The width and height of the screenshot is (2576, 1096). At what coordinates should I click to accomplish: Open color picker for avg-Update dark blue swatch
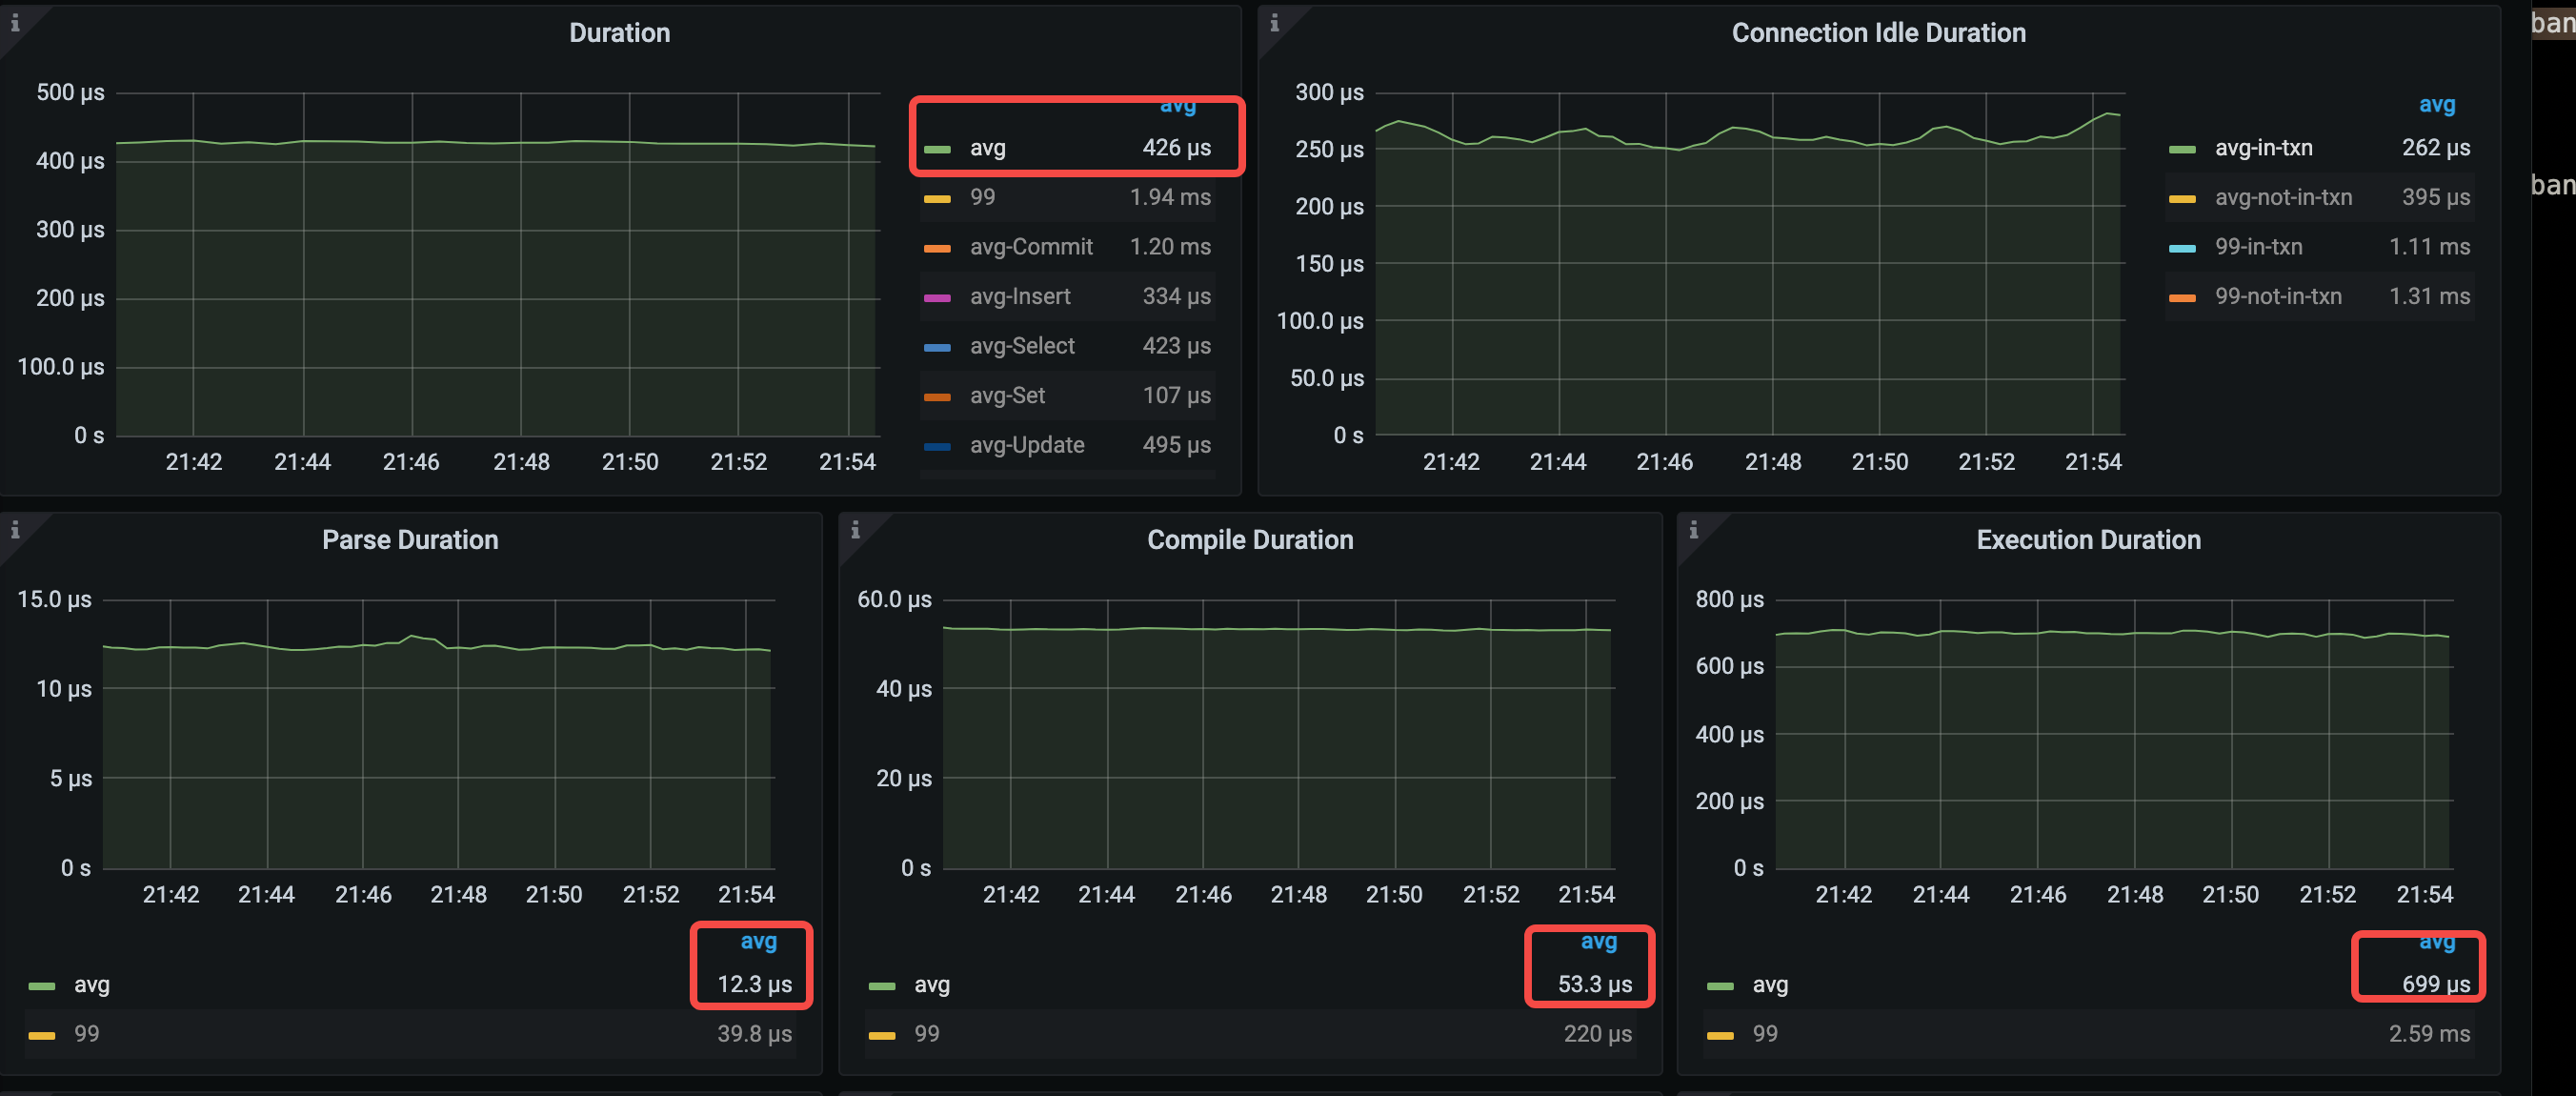point(937,446)
